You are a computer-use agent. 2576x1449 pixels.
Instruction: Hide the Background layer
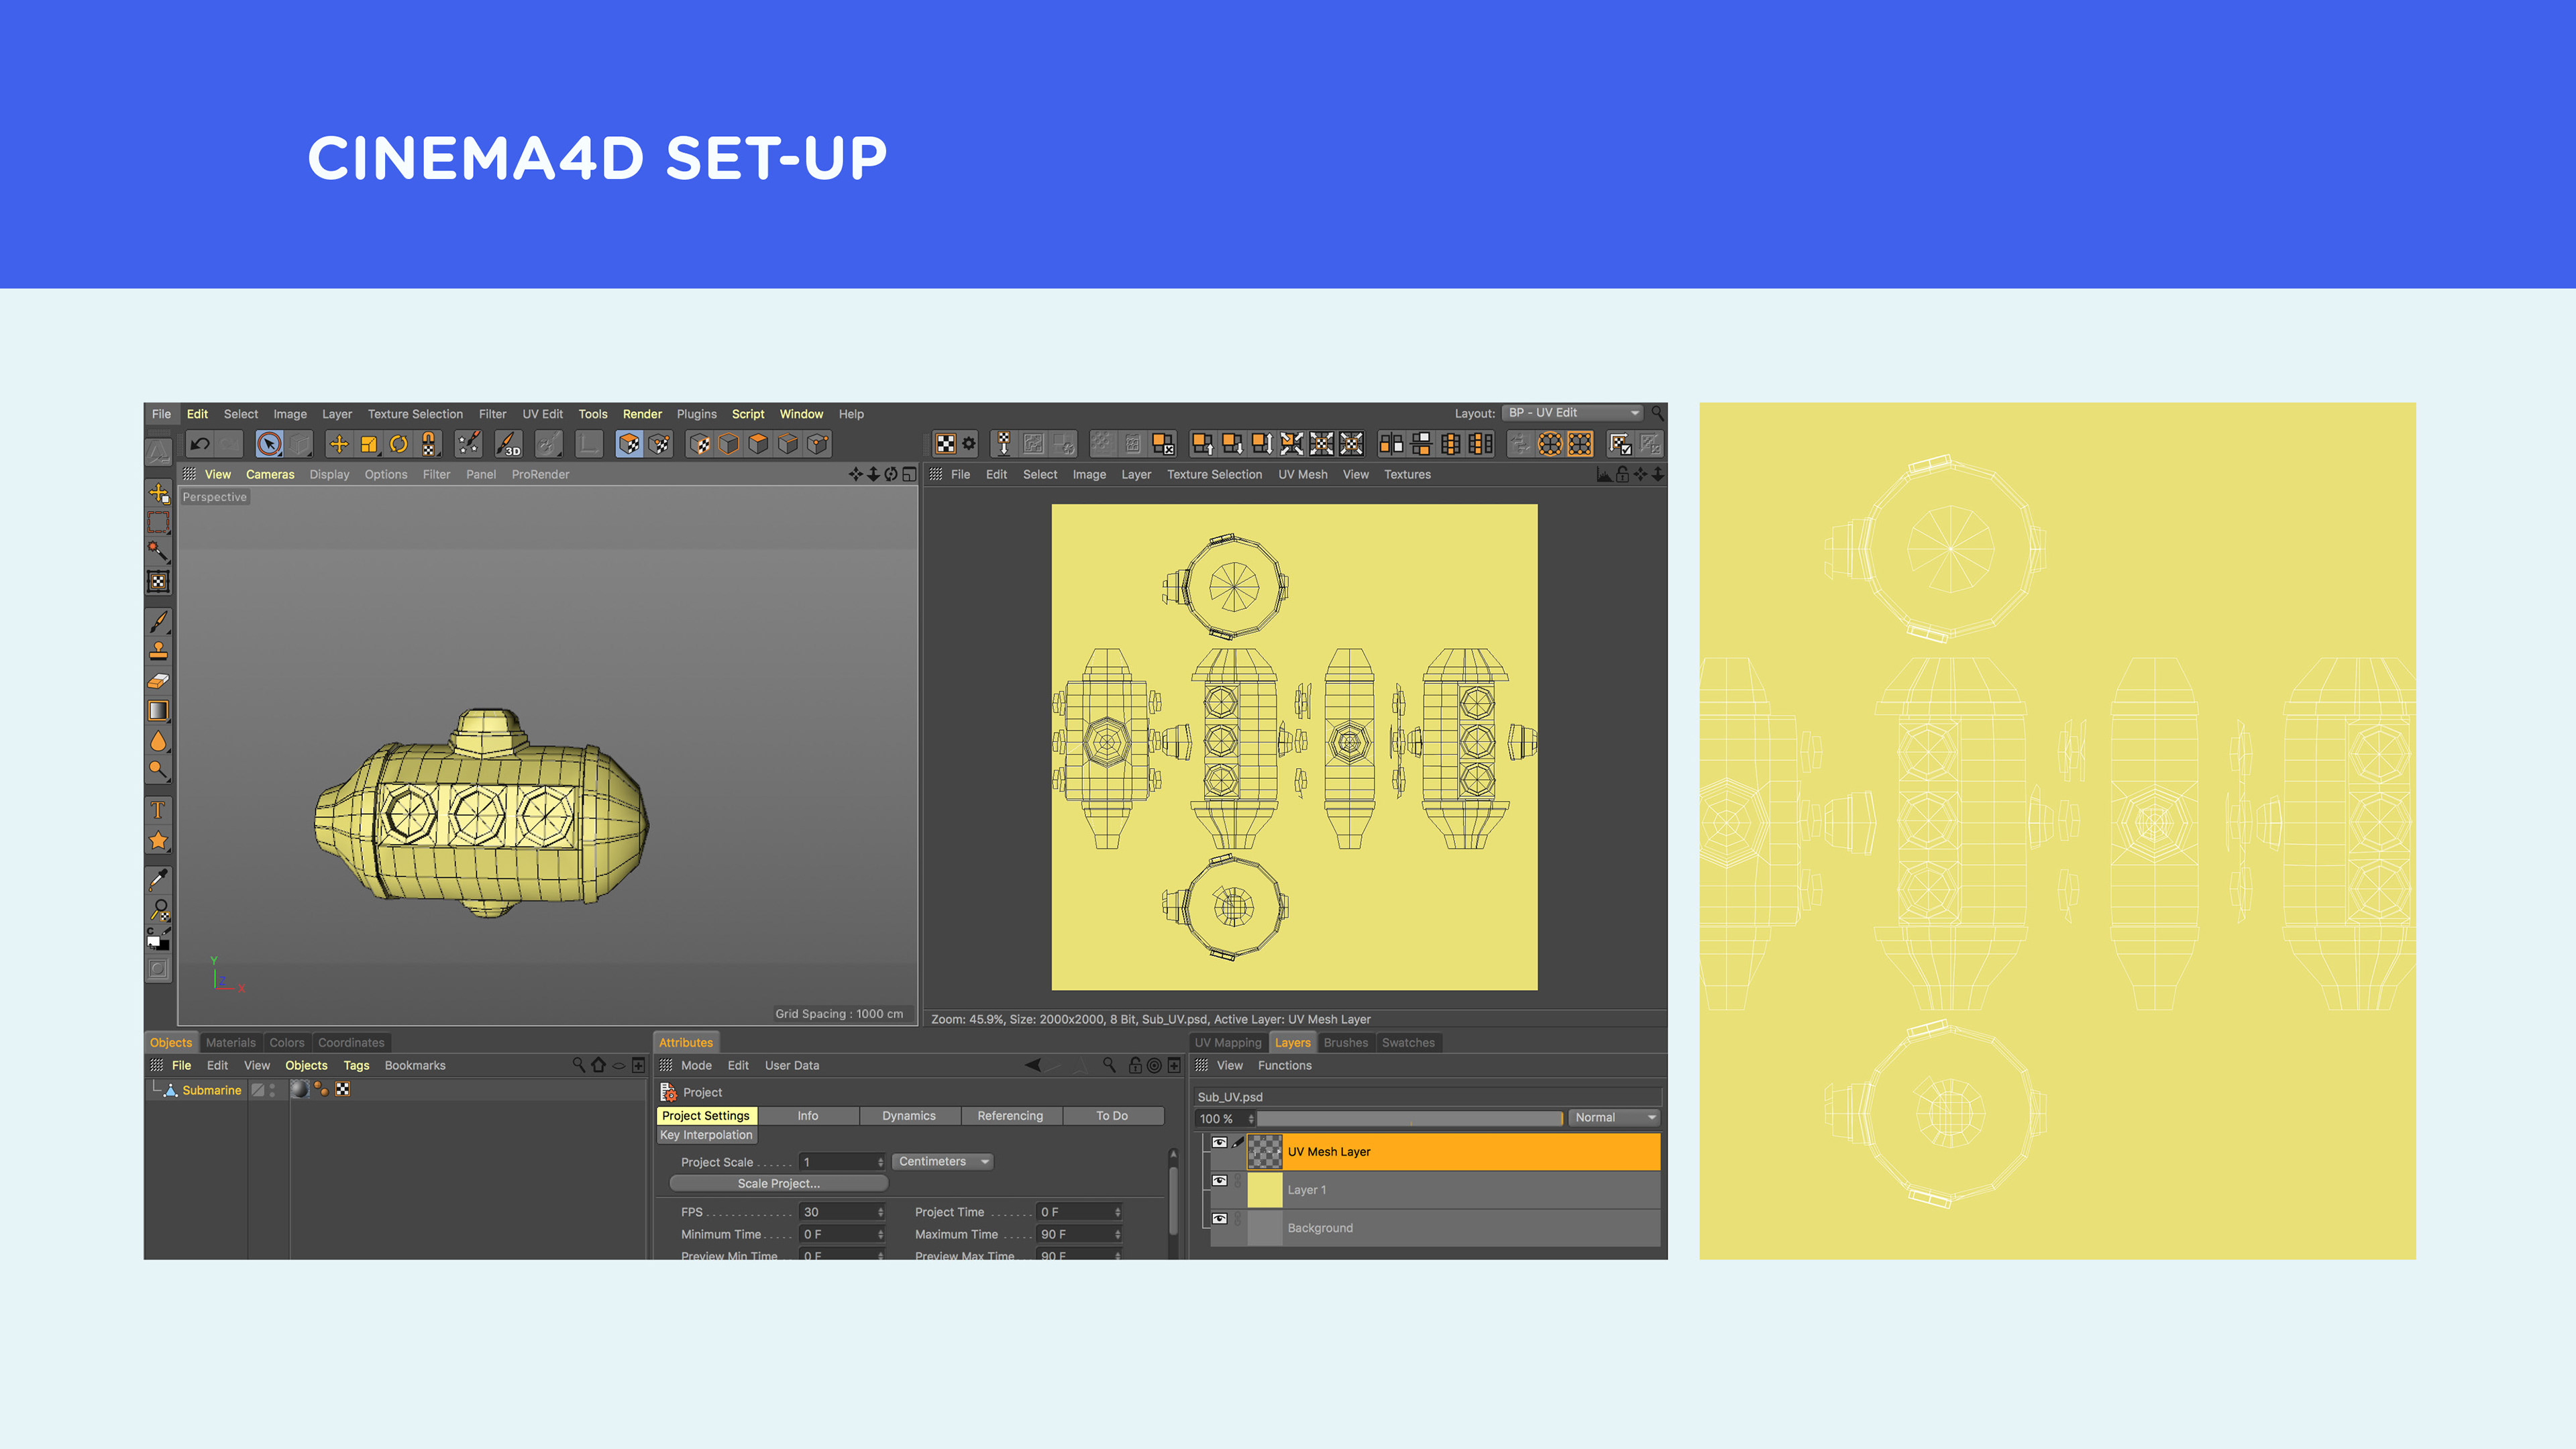(1219, 1219)
